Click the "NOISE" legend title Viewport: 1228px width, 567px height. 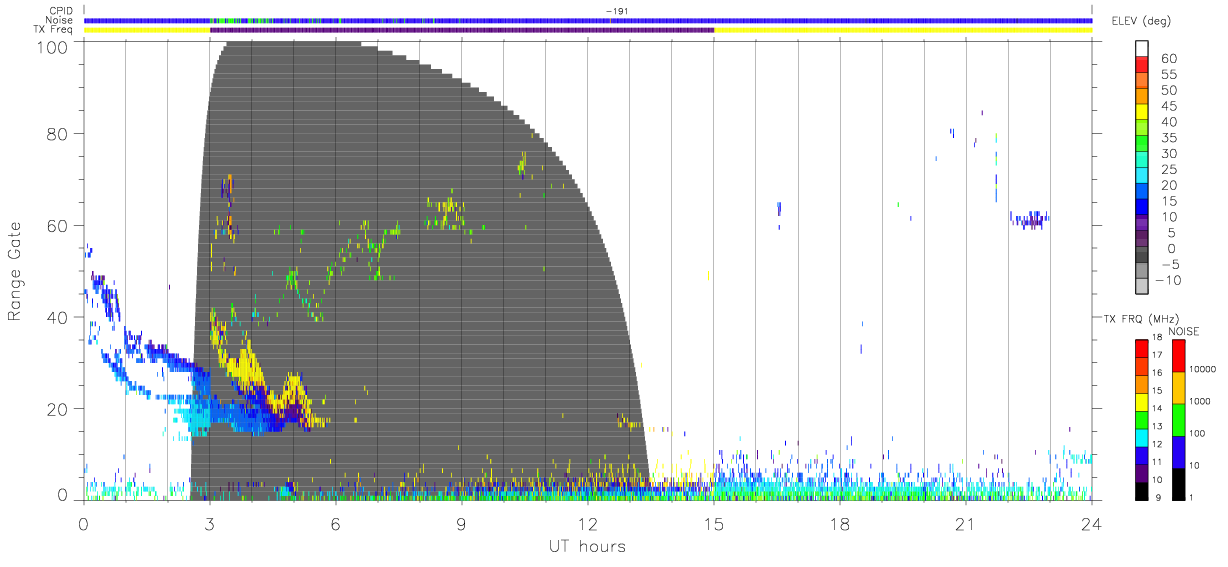1184,330
